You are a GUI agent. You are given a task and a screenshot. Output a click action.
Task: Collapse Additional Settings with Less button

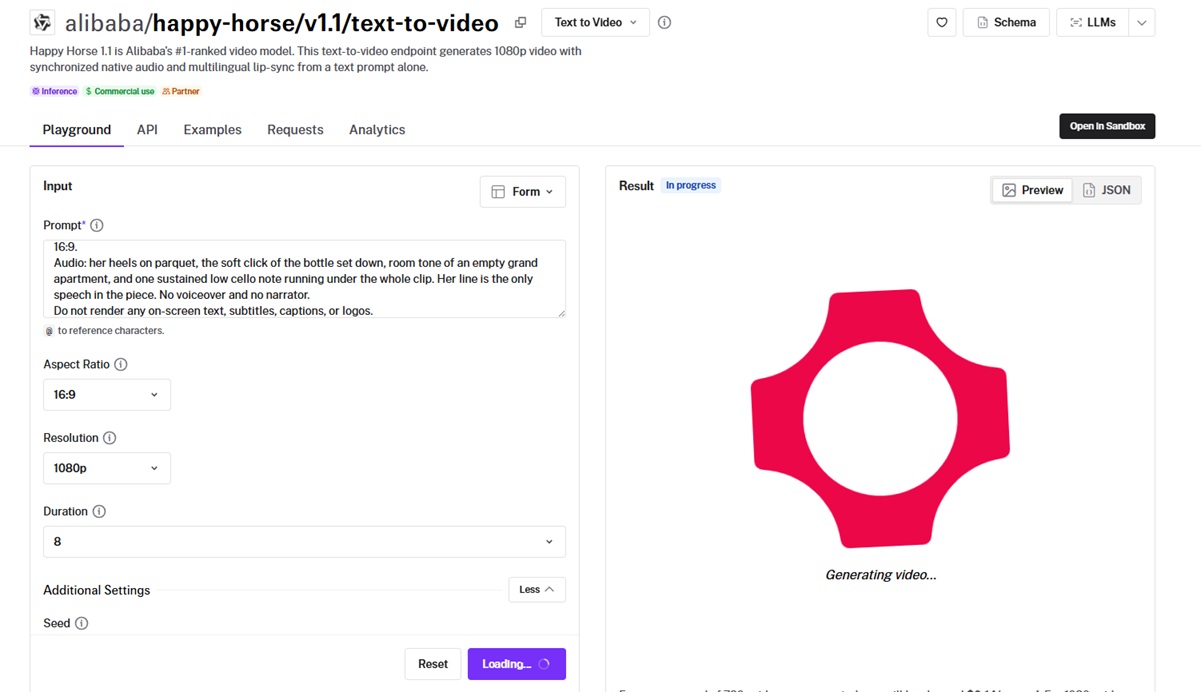pyautogui.click(x=537, y=590)
